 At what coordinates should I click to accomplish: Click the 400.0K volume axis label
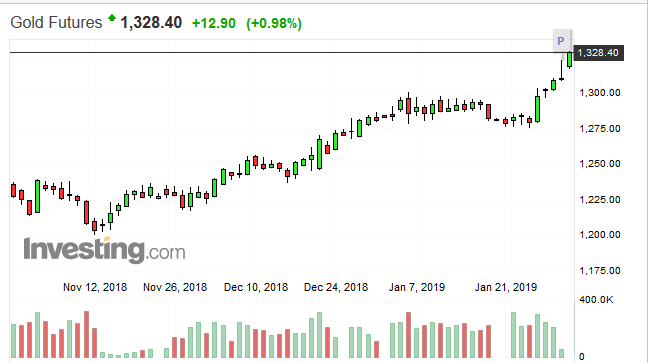point(596,300)
